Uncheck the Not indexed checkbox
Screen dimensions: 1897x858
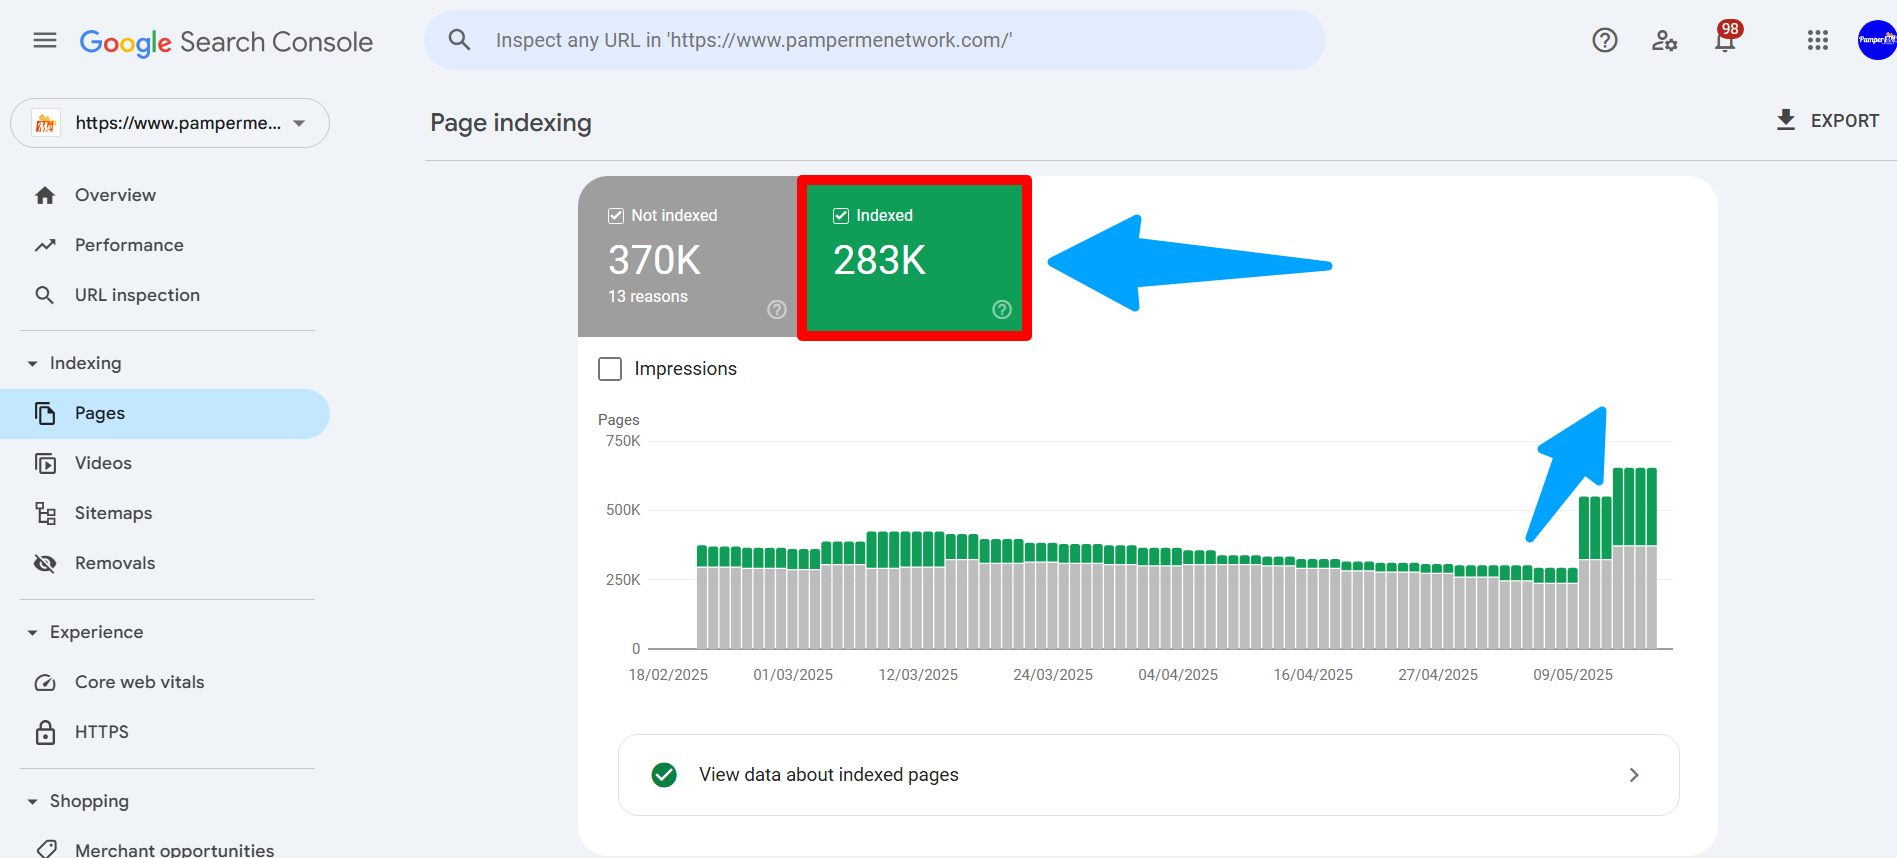click(x=616, y=216)
